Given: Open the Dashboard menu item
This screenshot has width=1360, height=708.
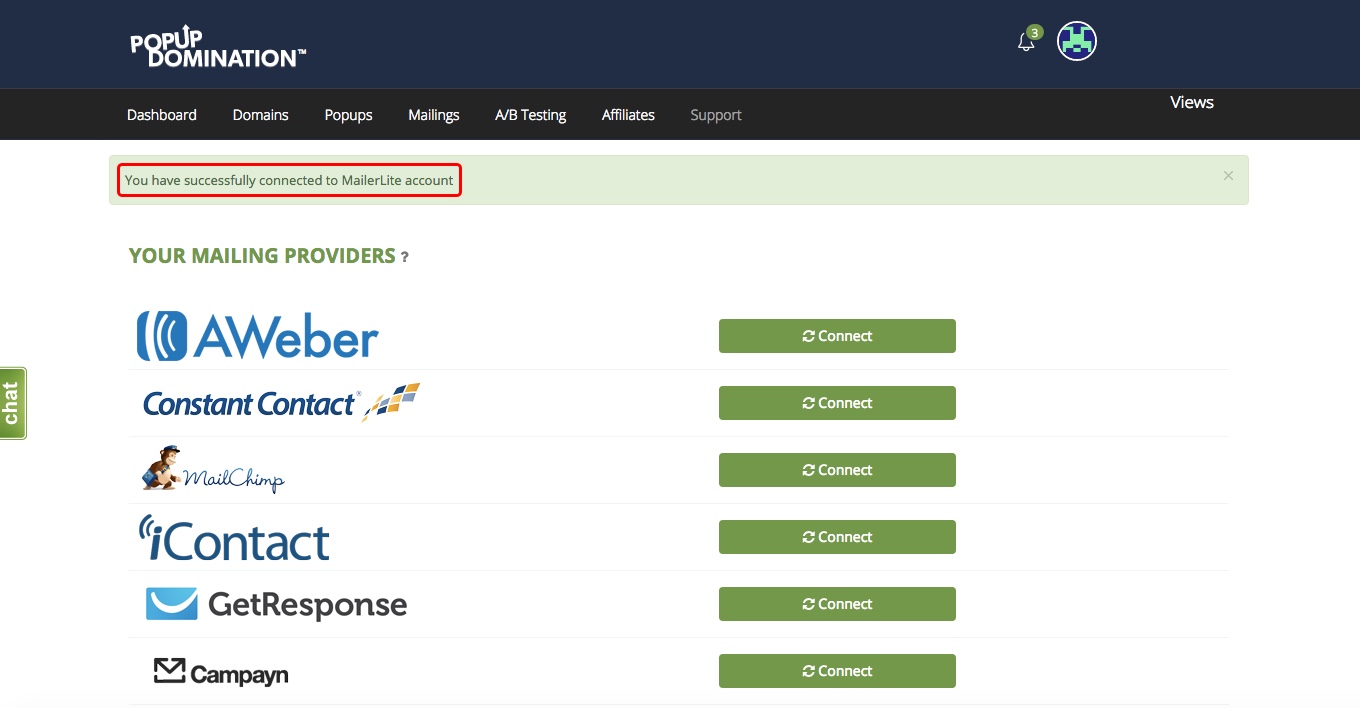Looking at the screenshot, I should (162, 115).
